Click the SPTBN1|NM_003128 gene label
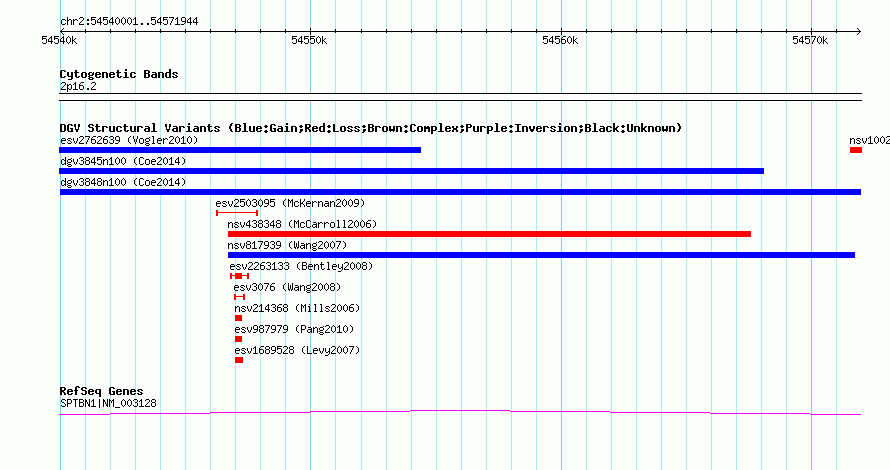This screenshot has width=890, height=470. coord(108,403)
